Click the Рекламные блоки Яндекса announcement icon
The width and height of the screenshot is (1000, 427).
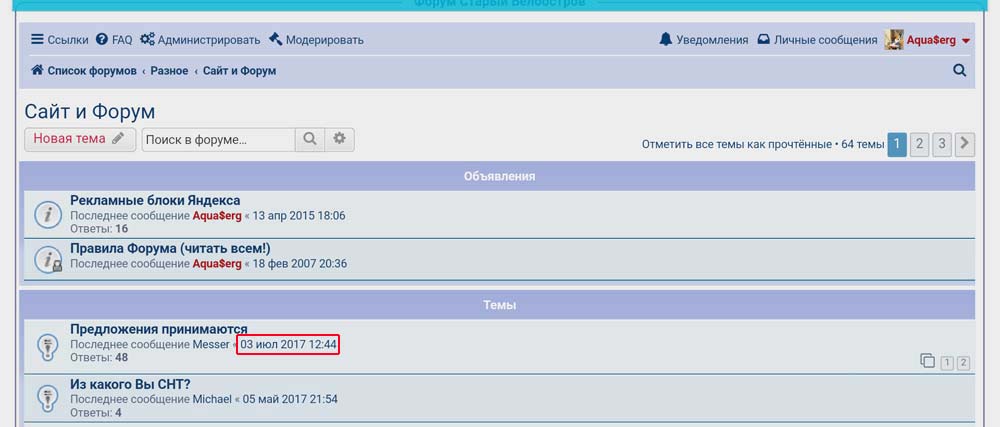point(48,214)
